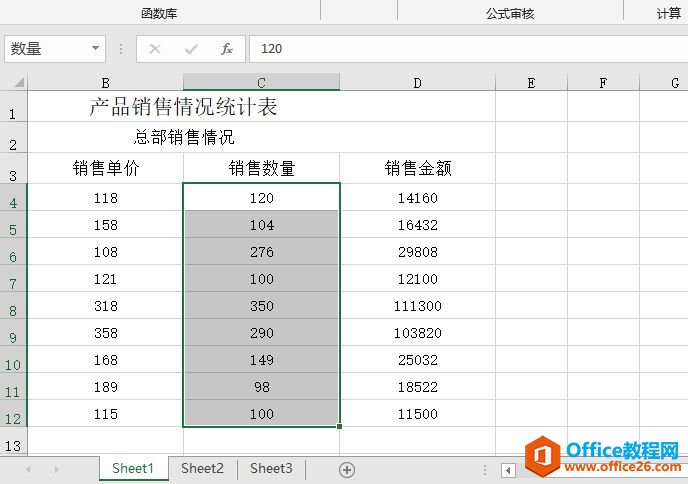The image size is (688, 484).
Task: Select row 3 header
Action: tap(13, 168)
